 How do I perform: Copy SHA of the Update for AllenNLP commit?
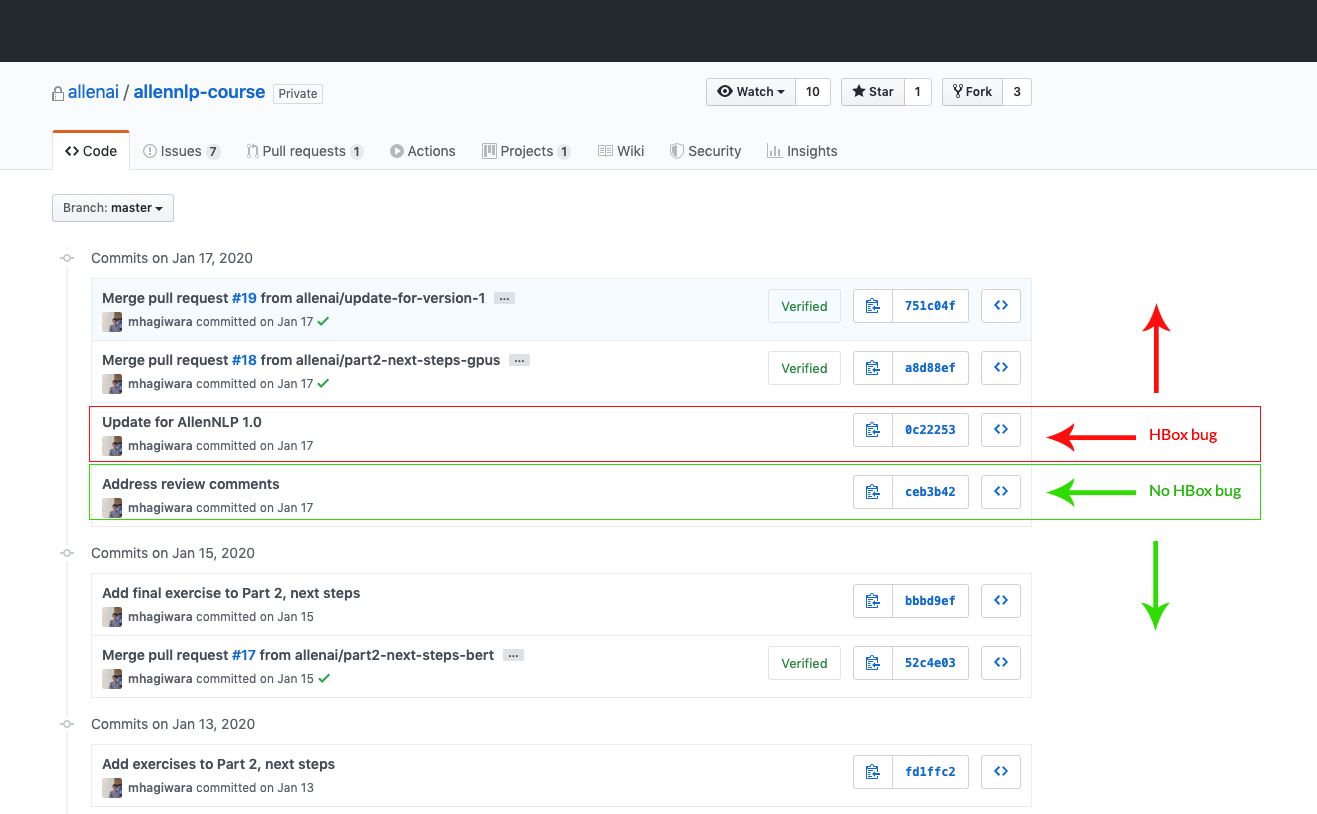873,429
